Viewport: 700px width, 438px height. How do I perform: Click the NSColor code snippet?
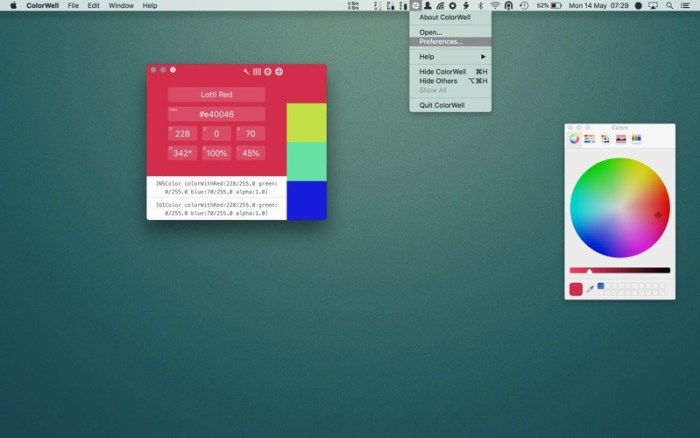tap(217, 187)
